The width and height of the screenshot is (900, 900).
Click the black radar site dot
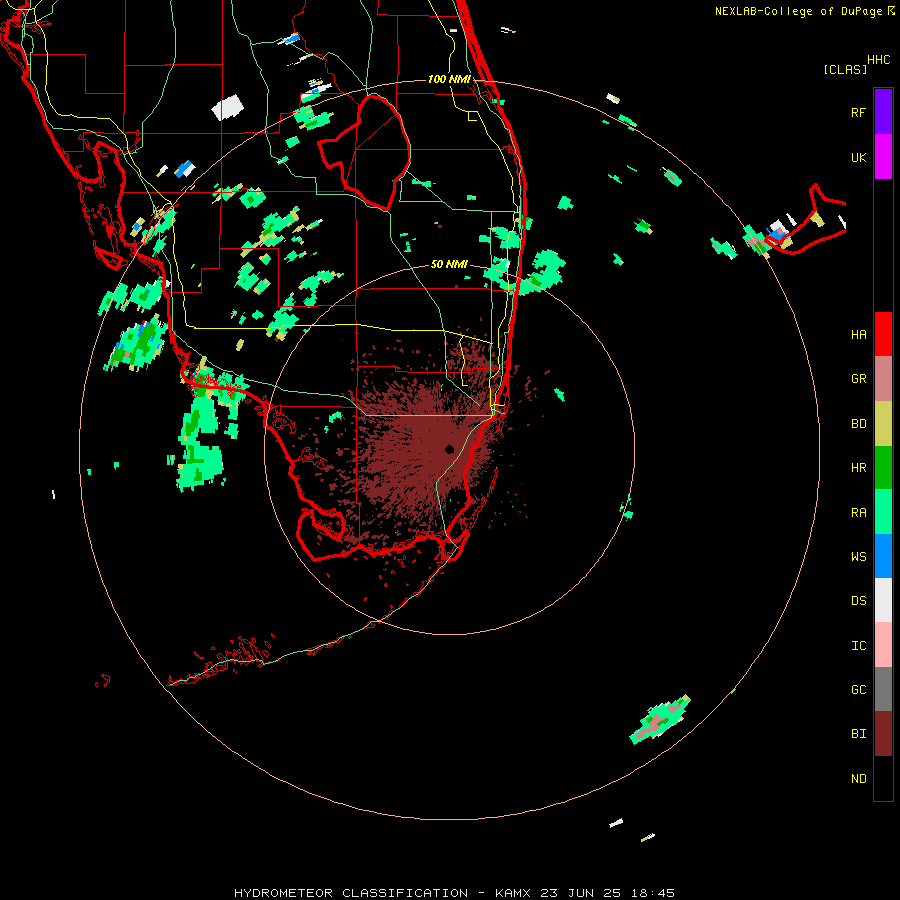[449, 449]
